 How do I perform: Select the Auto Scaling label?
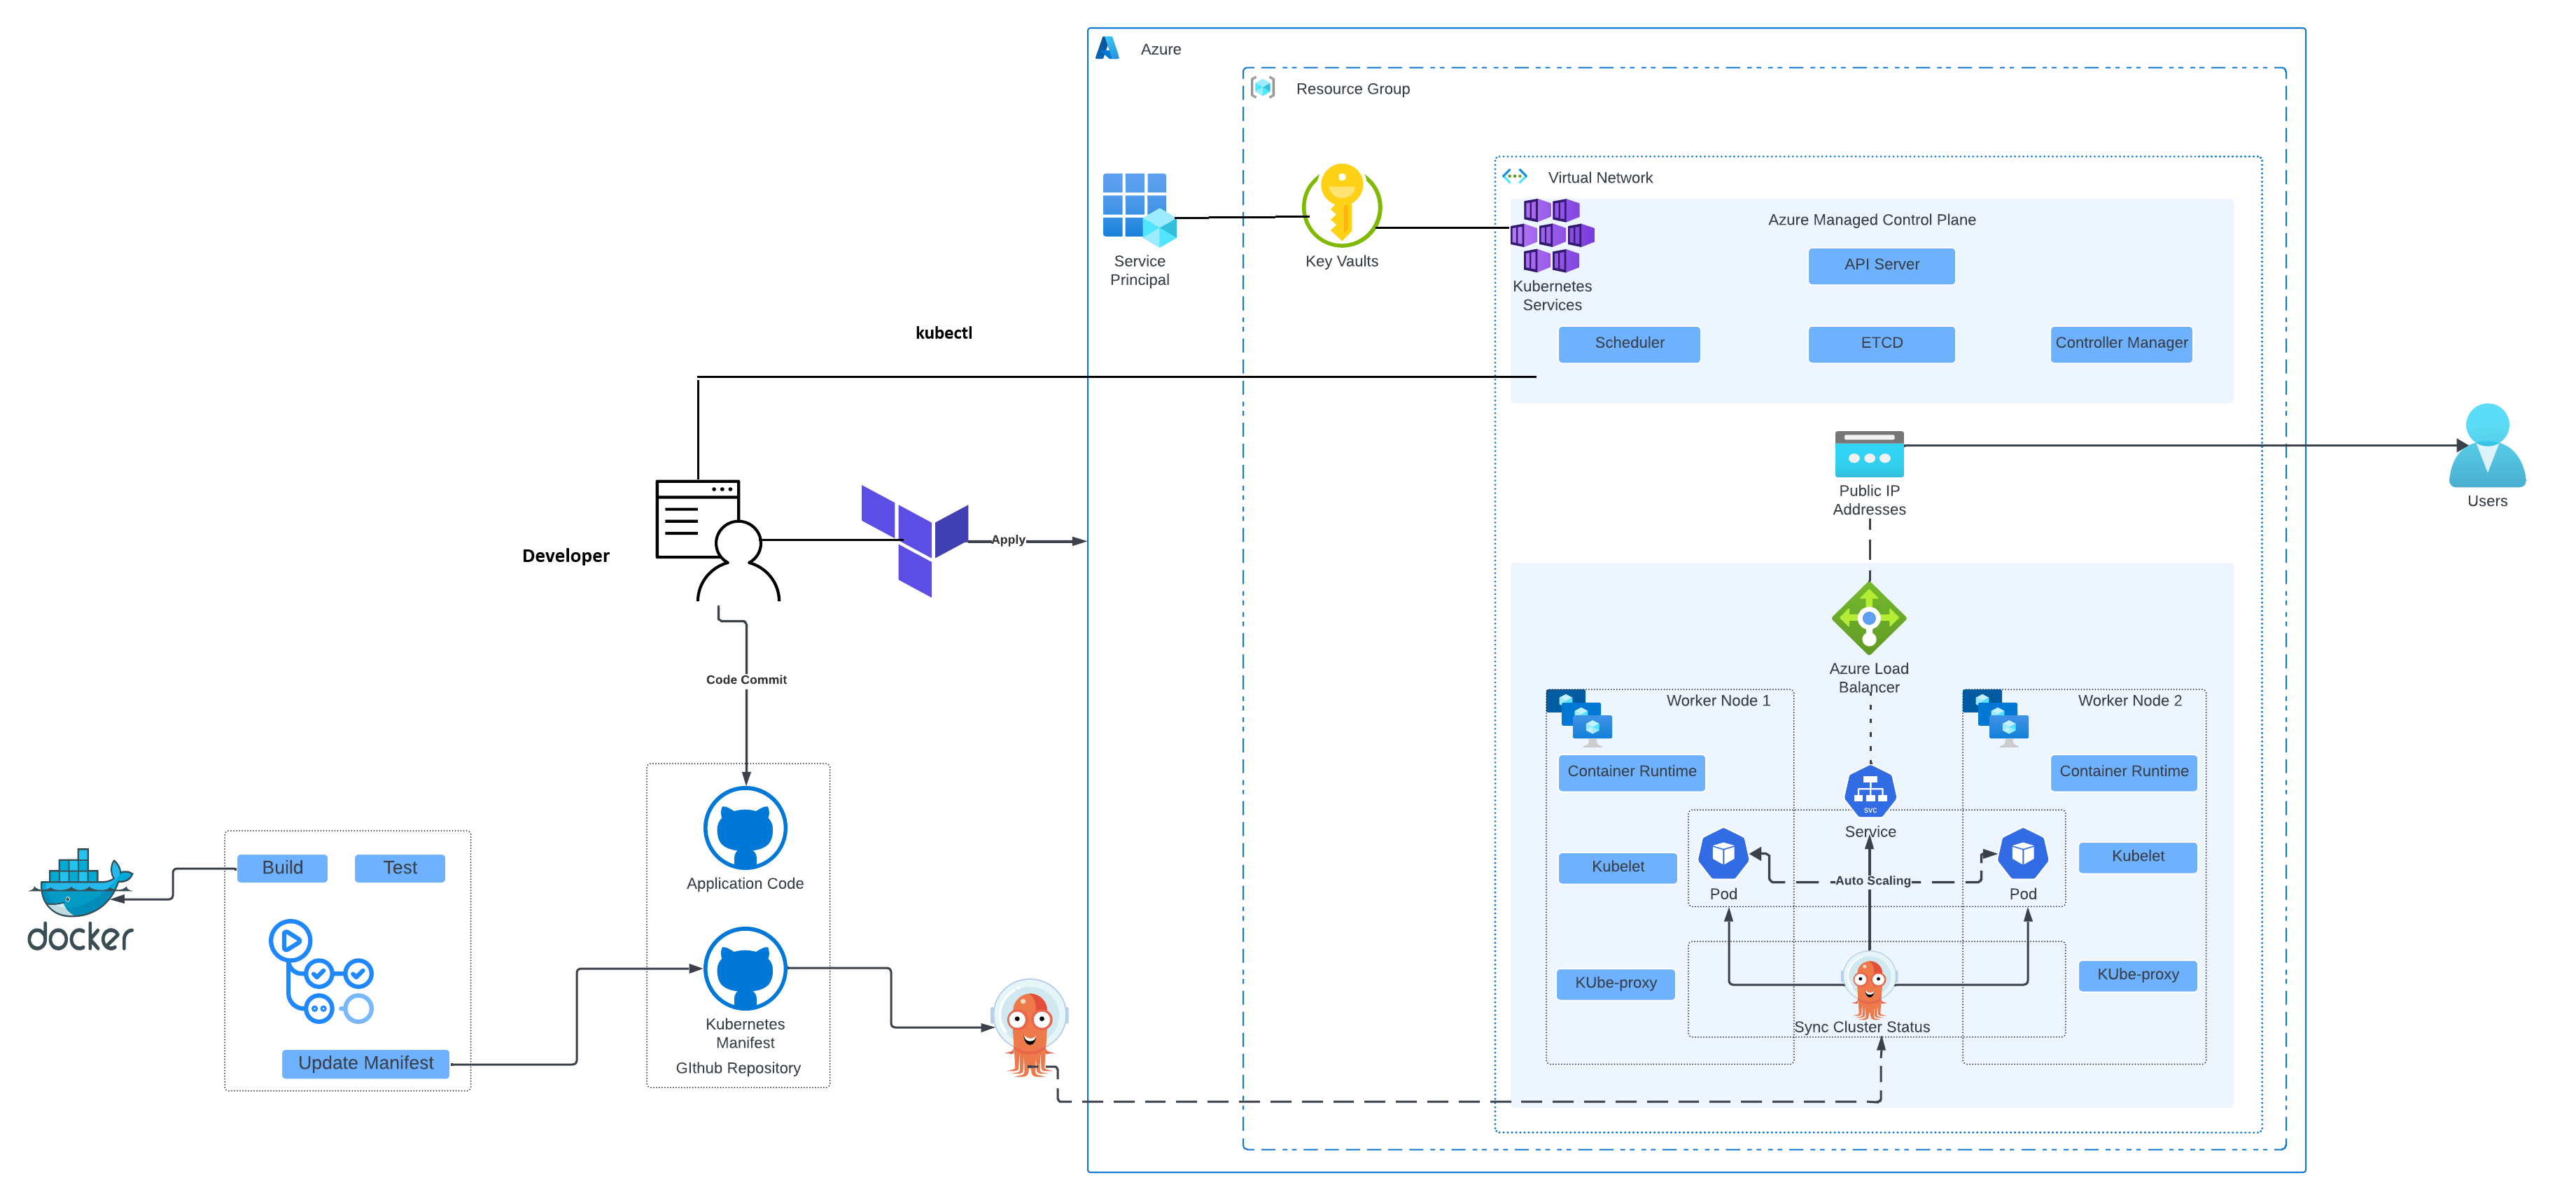1872,880
